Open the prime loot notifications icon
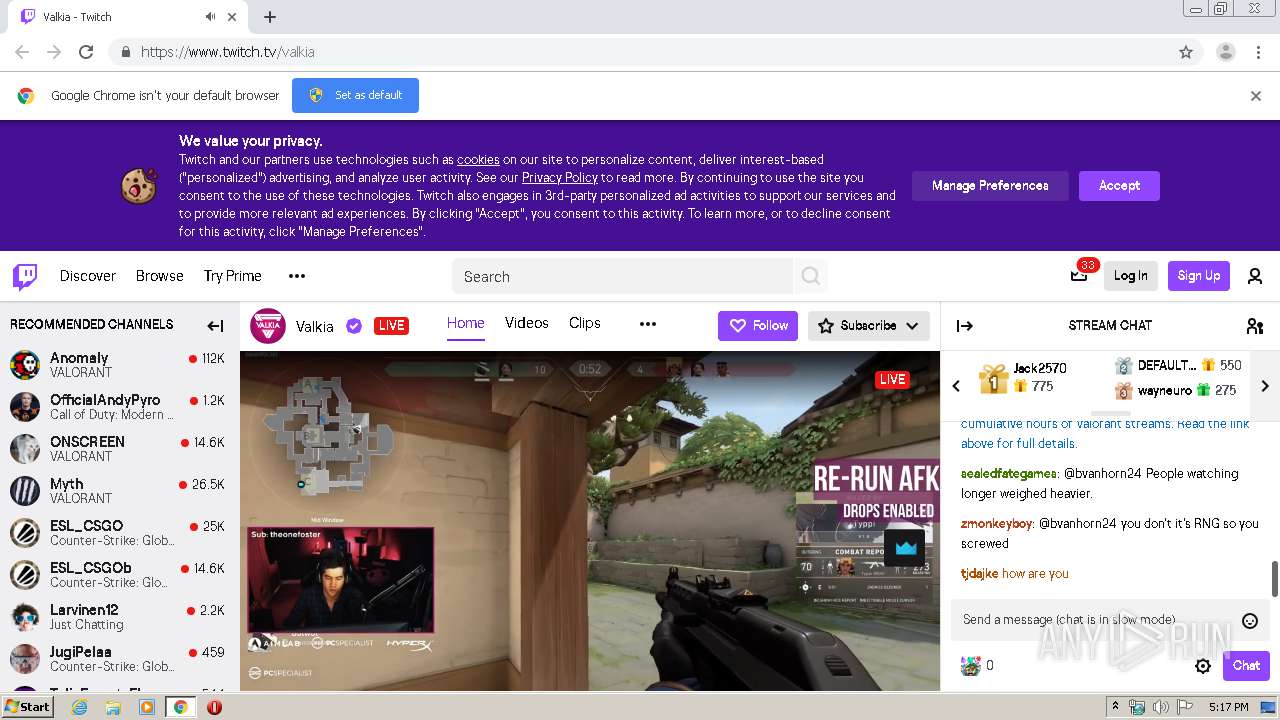The image size is (1280, 720). click(1079, 276)
